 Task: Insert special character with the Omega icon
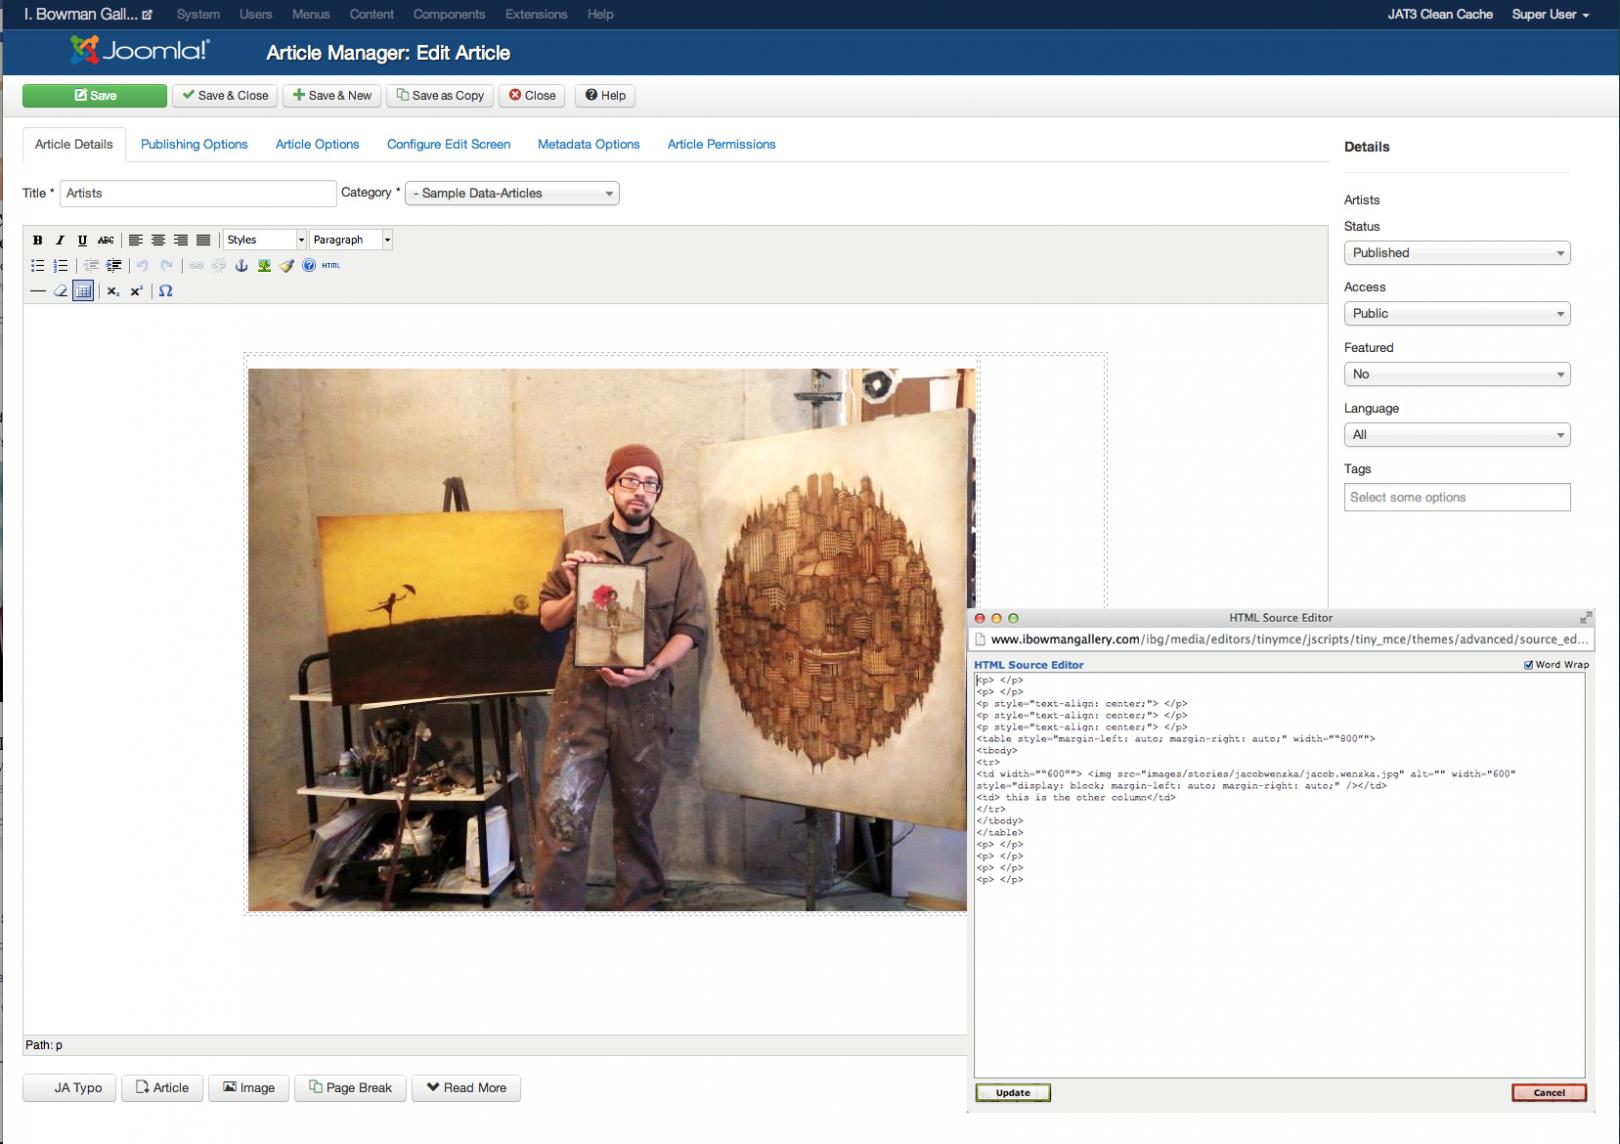pyautogui.click(x=166, y=291)
